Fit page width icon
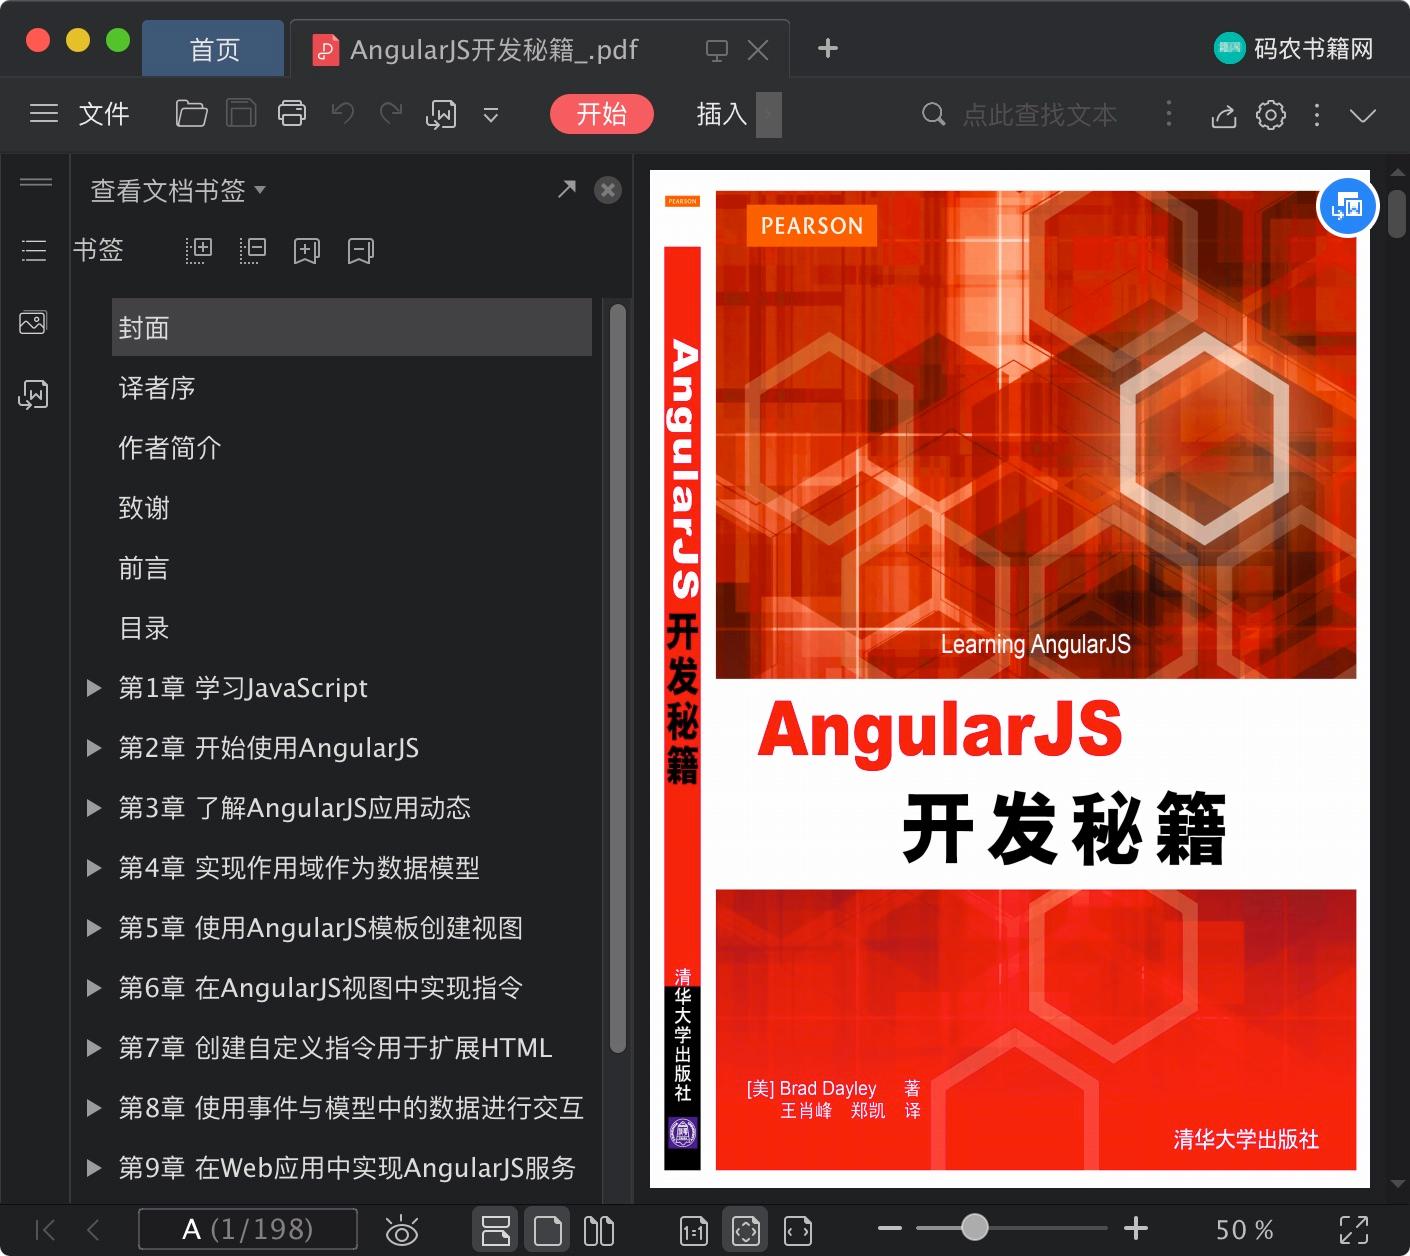Viewport: 1410px width, 1256px height. tap(797, 1230)
